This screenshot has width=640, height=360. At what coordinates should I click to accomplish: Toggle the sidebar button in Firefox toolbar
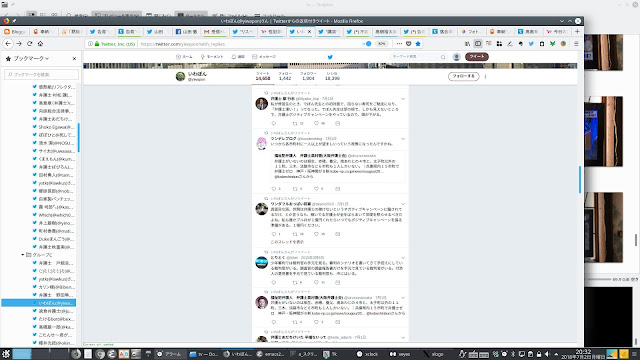478,44
